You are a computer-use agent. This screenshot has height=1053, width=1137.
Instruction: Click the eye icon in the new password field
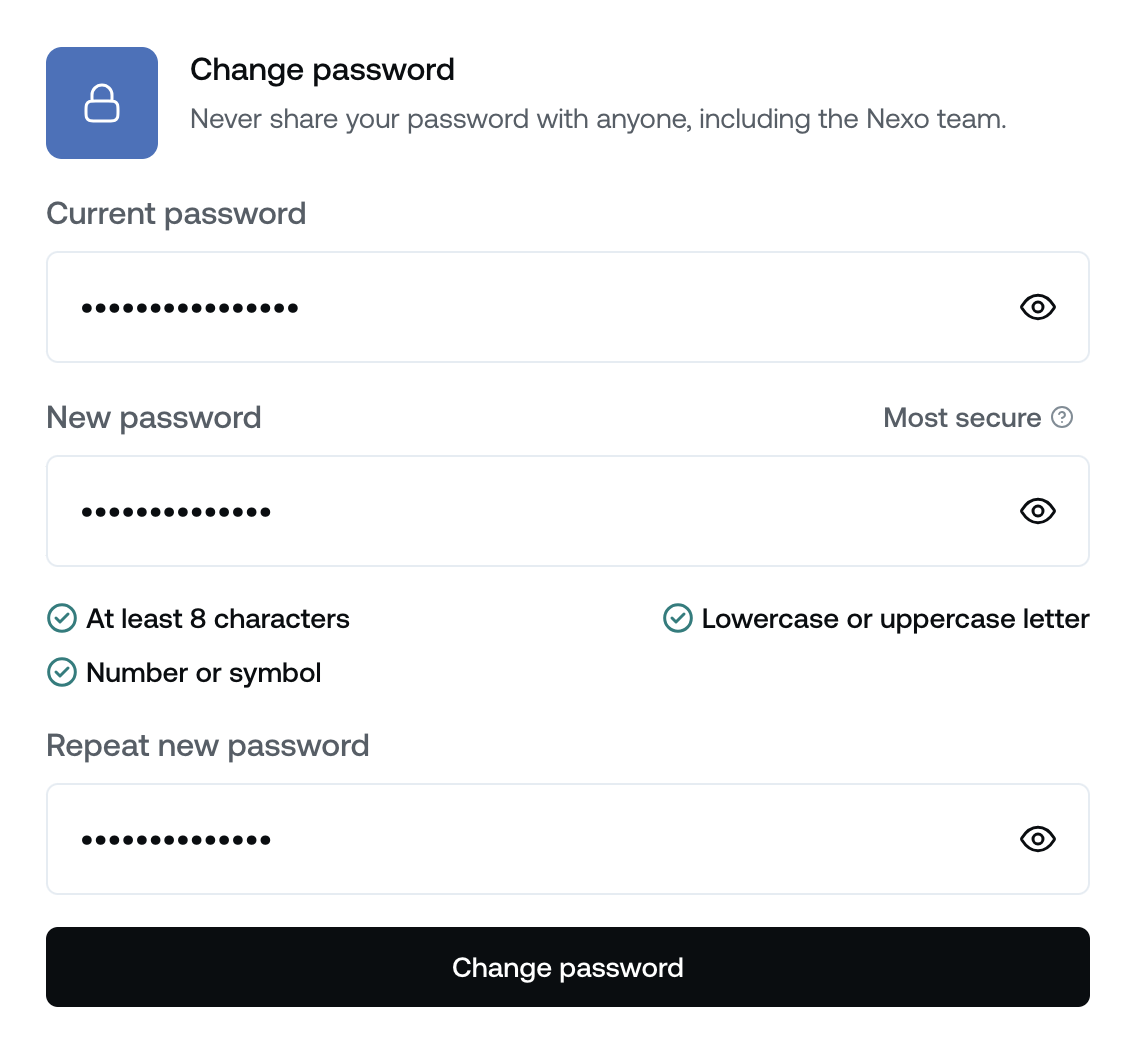point(1037,511)
